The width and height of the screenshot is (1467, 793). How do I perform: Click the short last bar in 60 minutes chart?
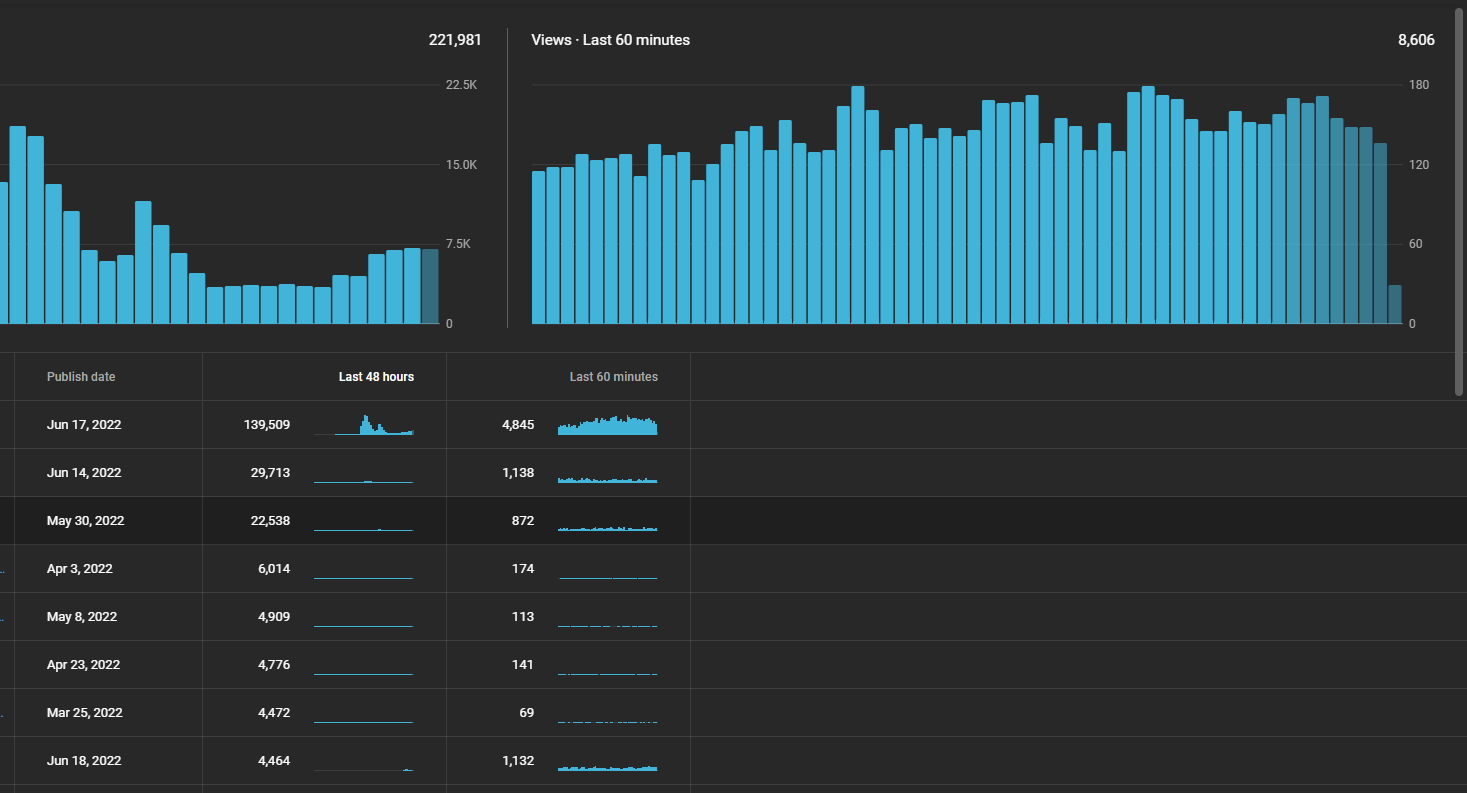(x=1395, y=305)
